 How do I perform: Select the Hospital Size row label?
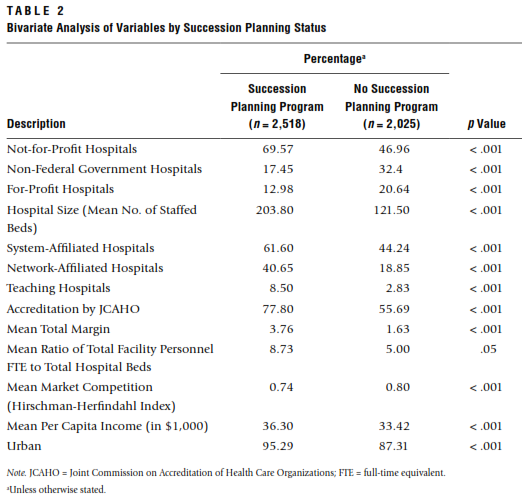102,219
